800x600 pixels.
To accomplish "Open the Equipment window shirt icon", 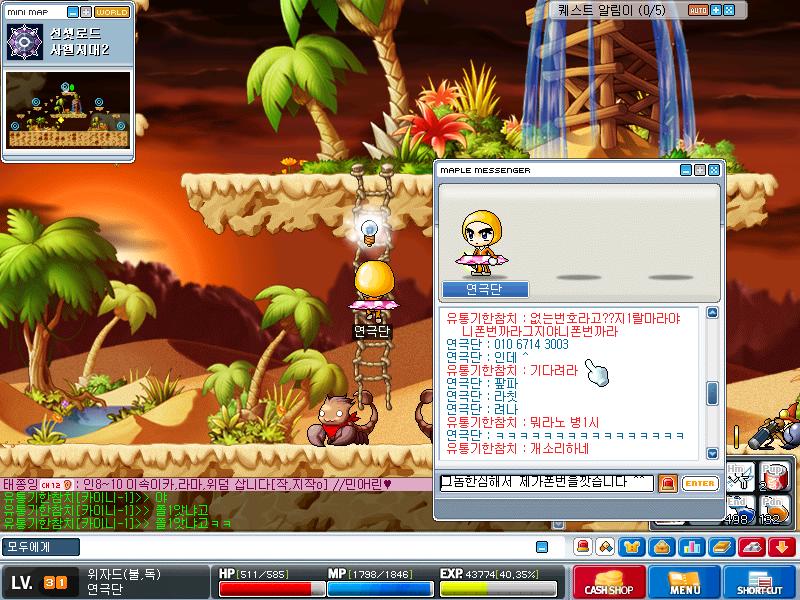I will (x=632, y=547).
